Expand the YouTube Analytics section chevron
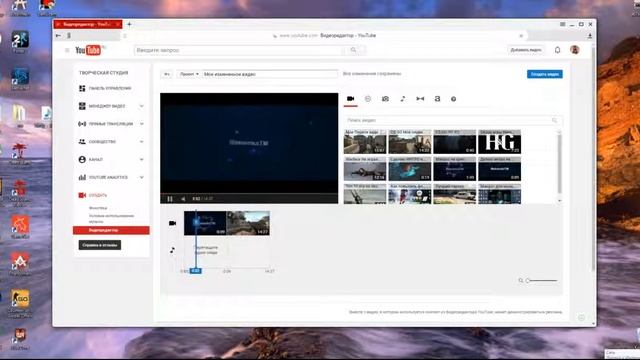 coord(142,177)
